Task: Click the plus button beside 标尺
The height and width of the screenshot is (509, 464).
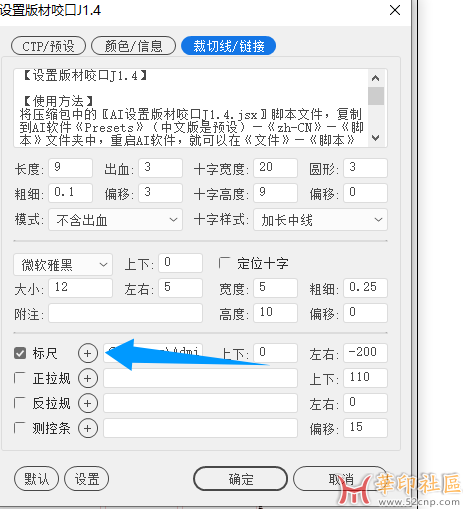Action: pyautogui.click(x=88, y=353)
